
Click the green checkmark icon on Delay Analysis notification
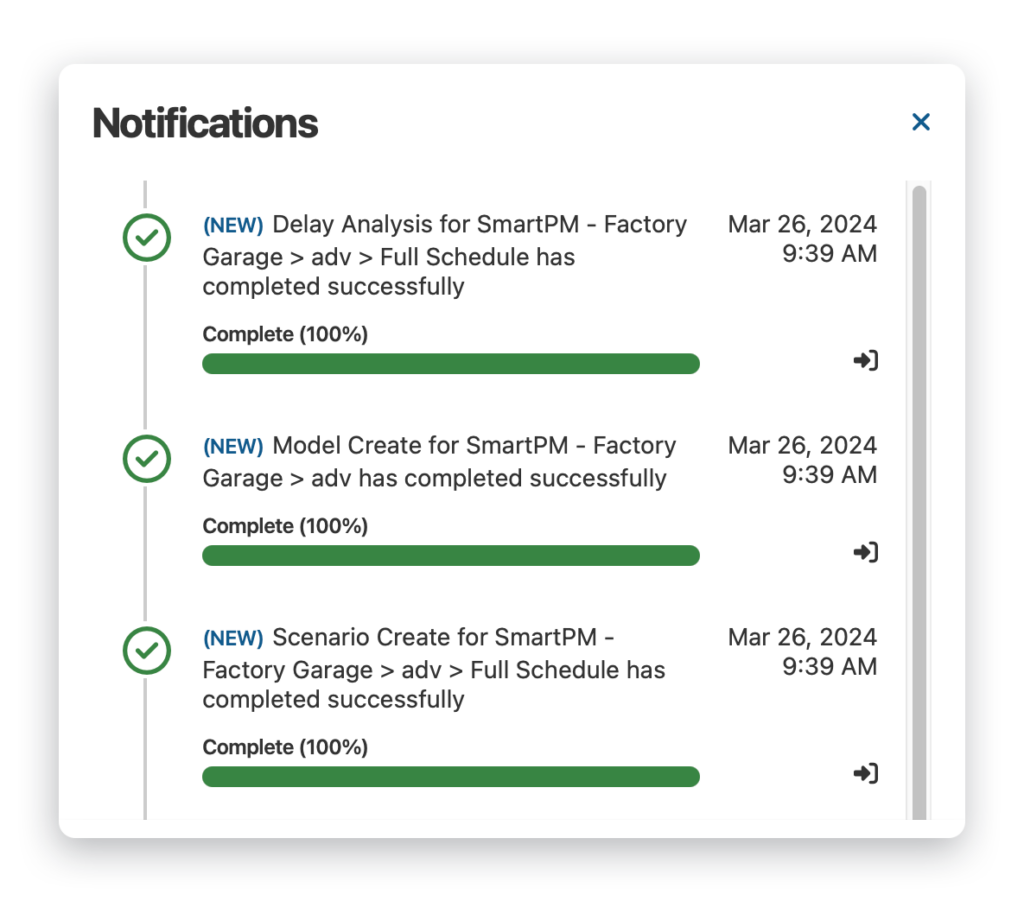tap(146, 238)
